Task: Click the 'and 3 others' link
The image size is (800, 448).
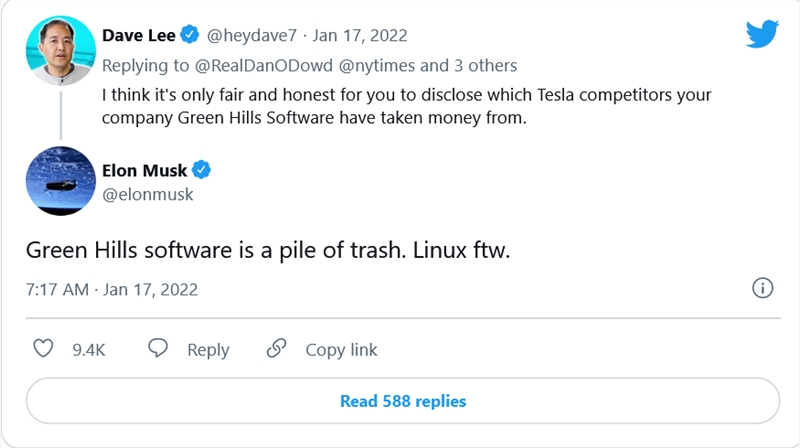Action: (468, 65)
